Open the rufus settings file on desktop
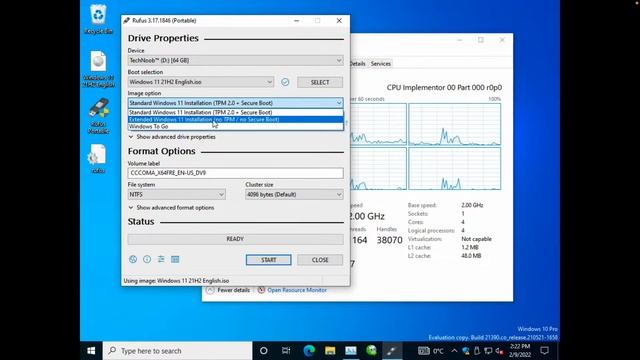Screen dimensions: 640x360 [98, 158]
